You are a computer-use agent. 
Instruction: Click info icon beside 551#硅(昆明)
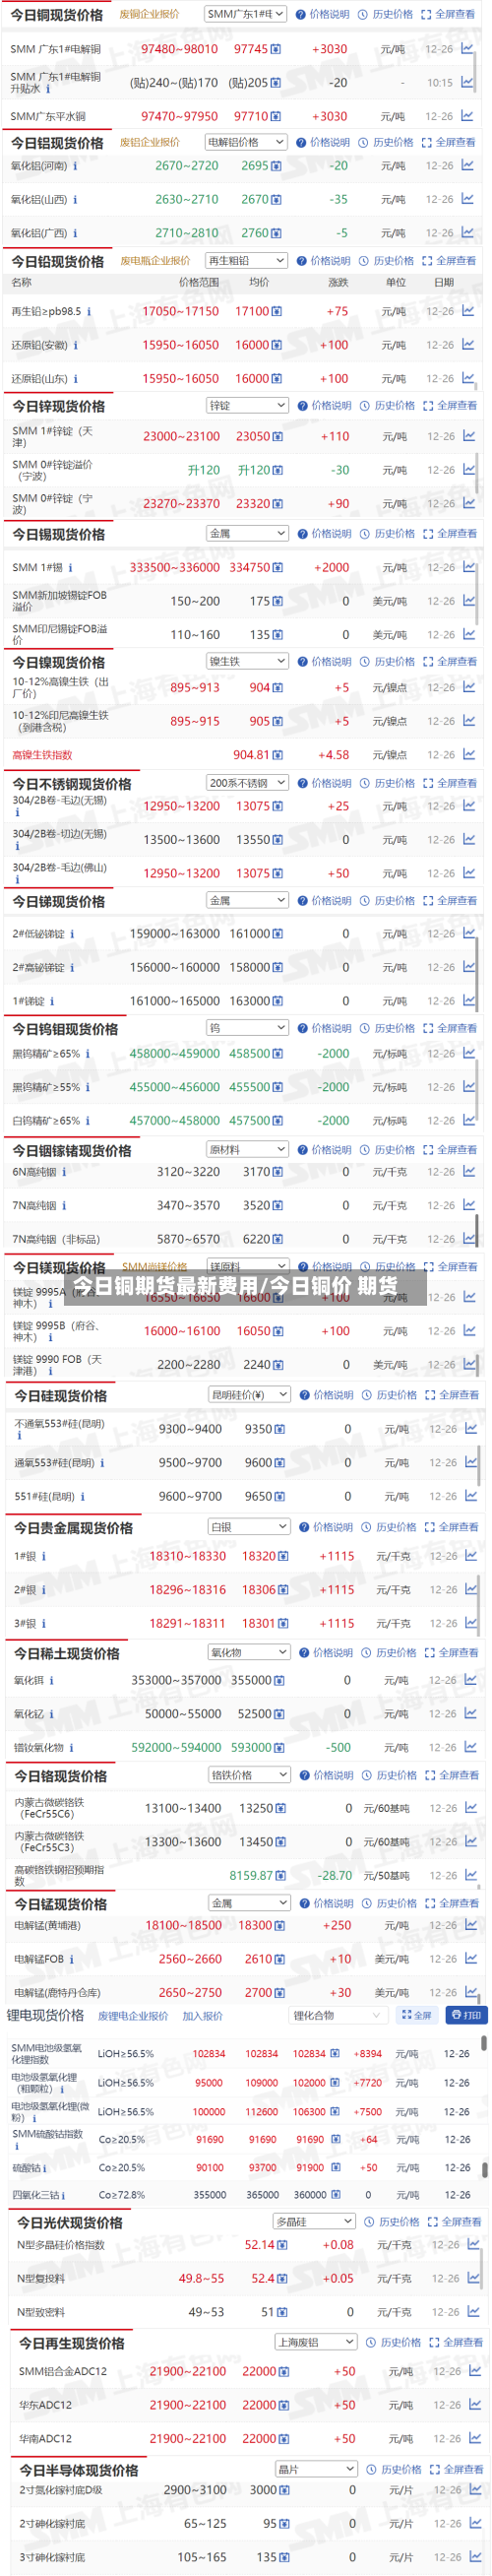[x=83, y=1497]
